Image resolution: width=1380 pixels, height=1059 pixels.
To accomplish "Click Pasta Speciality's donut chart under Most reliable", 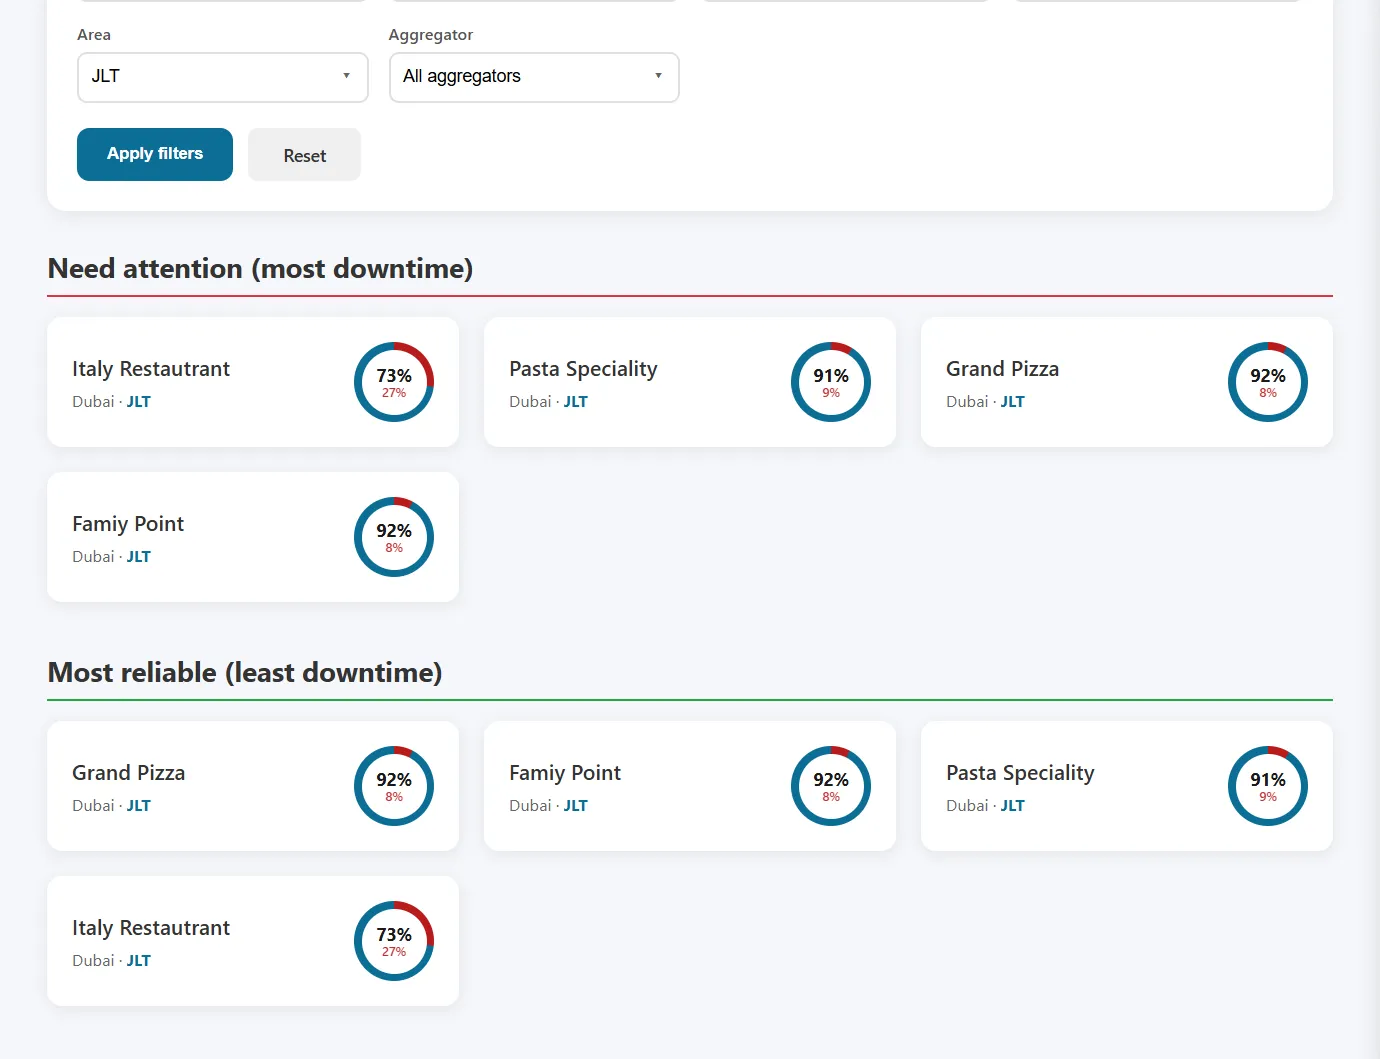I will tap(1267, 786).
